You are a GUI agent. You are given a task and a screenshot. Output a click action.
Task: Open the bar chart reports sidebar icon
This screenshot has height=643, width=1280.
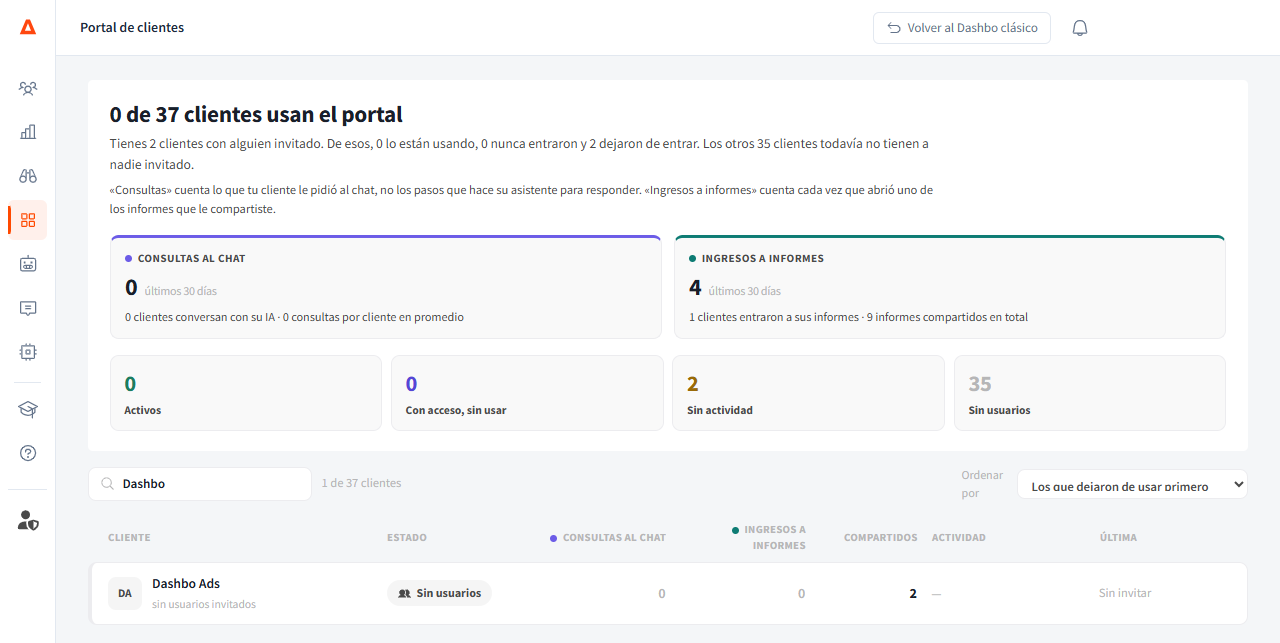(x=28, y=132)
